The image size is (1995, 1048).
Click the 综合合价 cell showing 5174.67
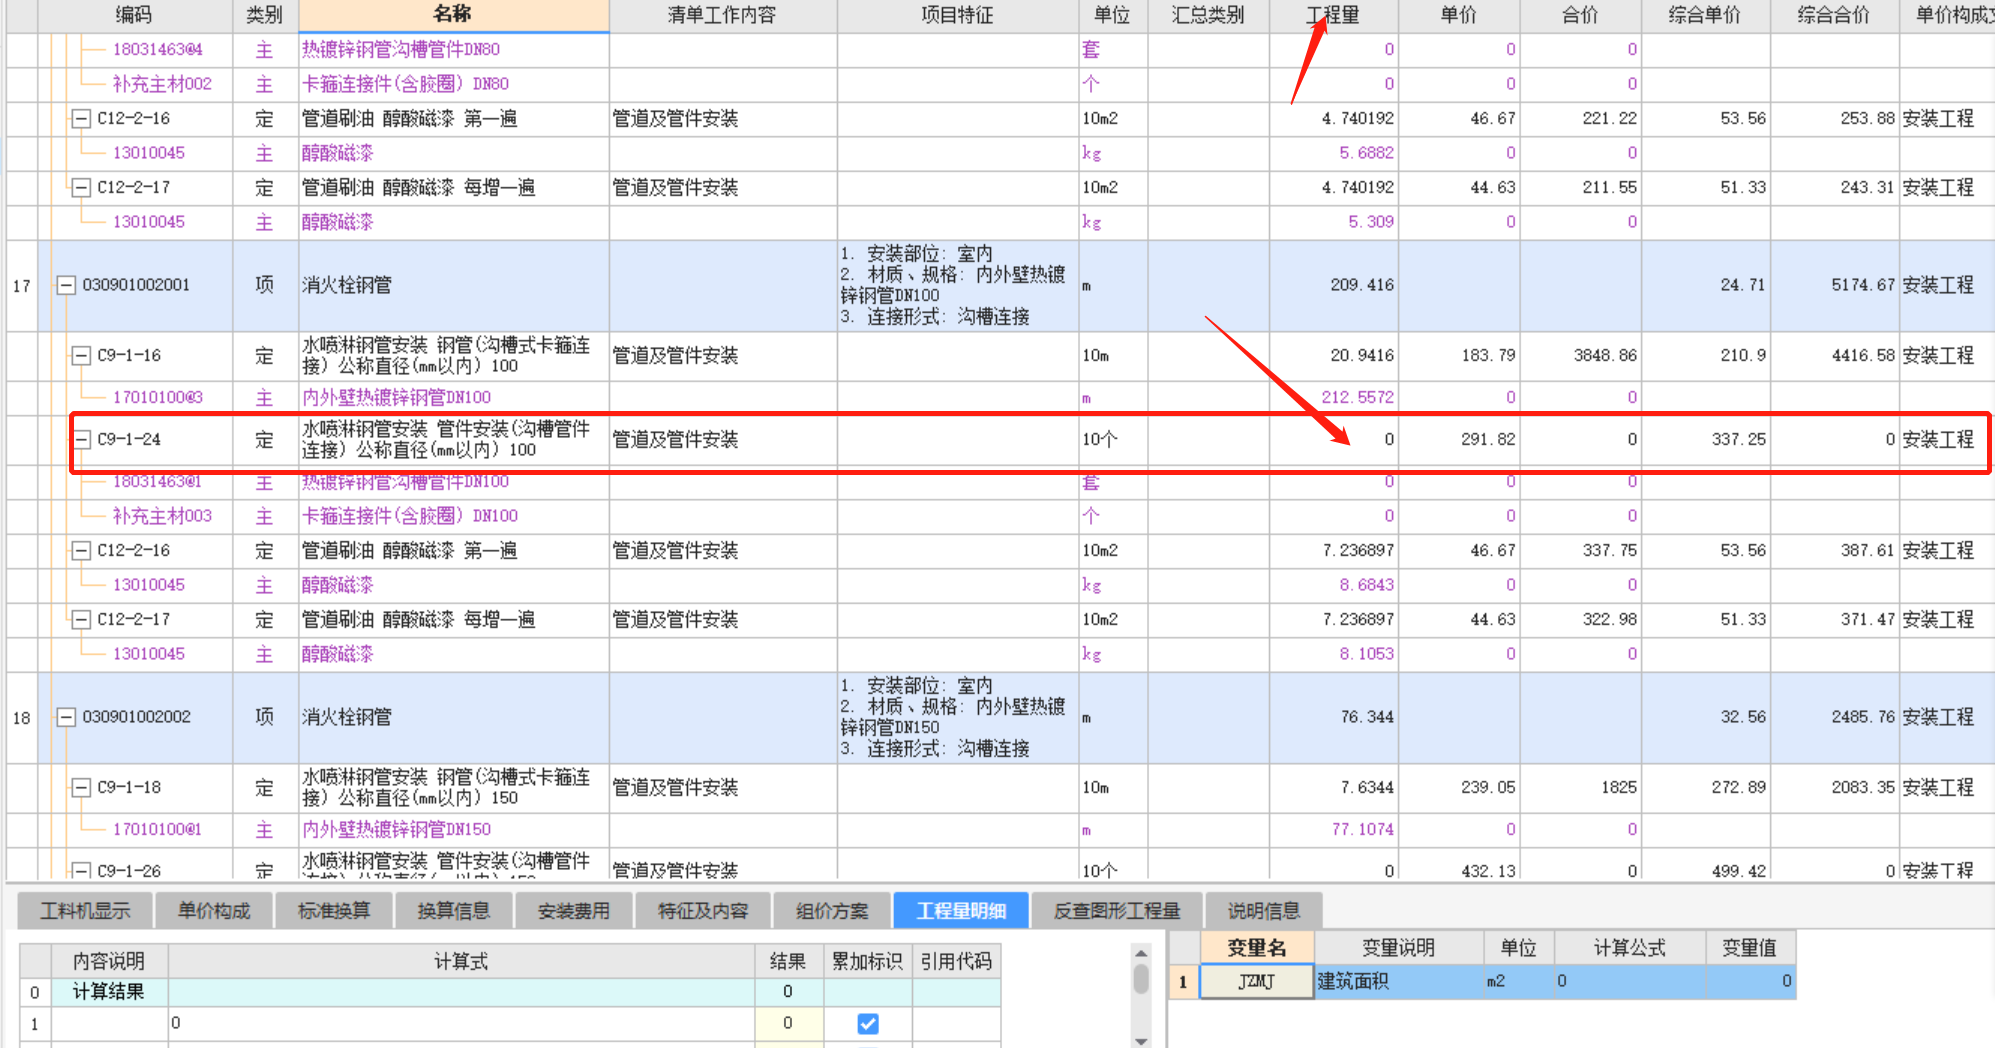[1834, 285]
